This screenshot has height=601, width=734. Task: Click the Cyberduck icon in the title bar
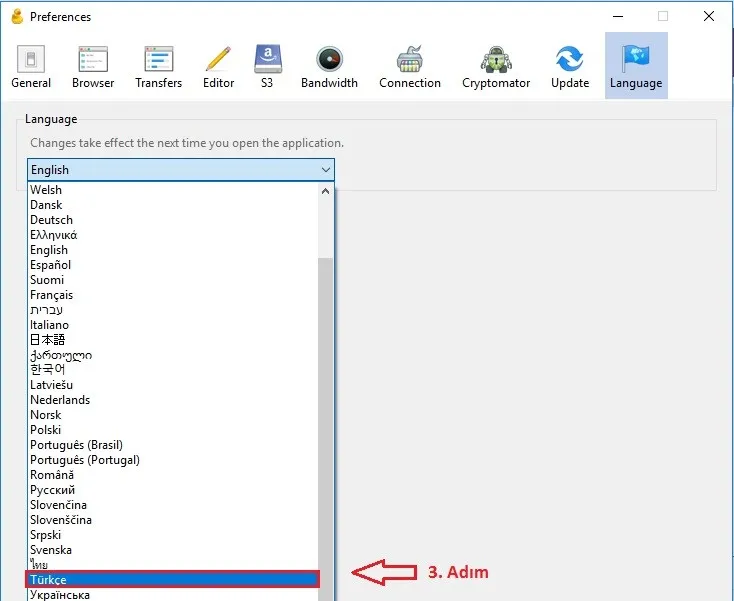(x=17, y=16)
